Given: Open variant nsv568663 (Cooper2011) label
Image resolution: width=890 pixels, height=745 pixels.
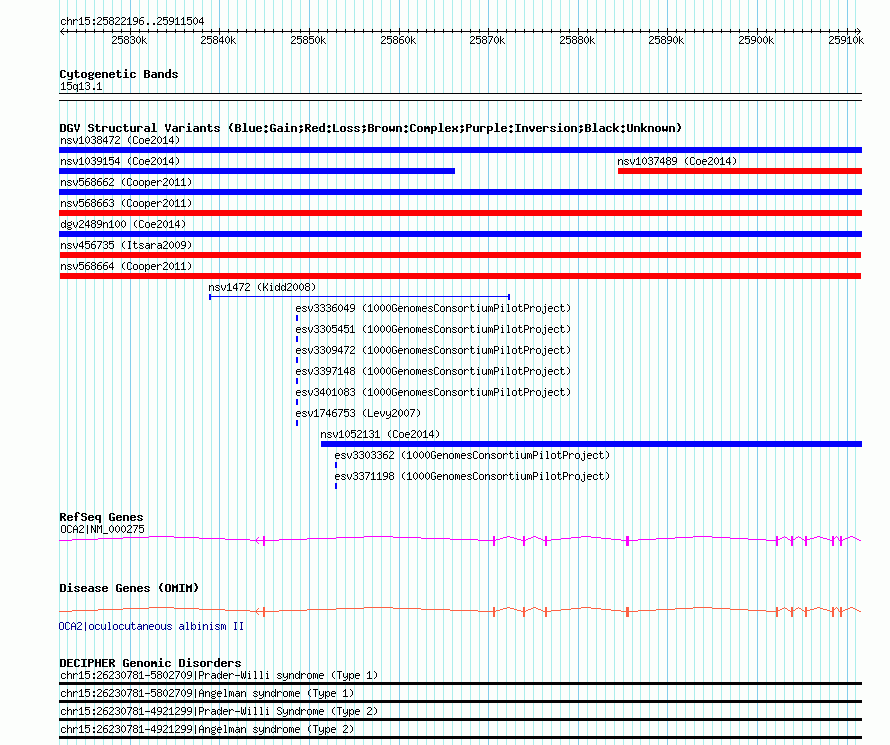Looking at the screenshot, I should point(126,203).
